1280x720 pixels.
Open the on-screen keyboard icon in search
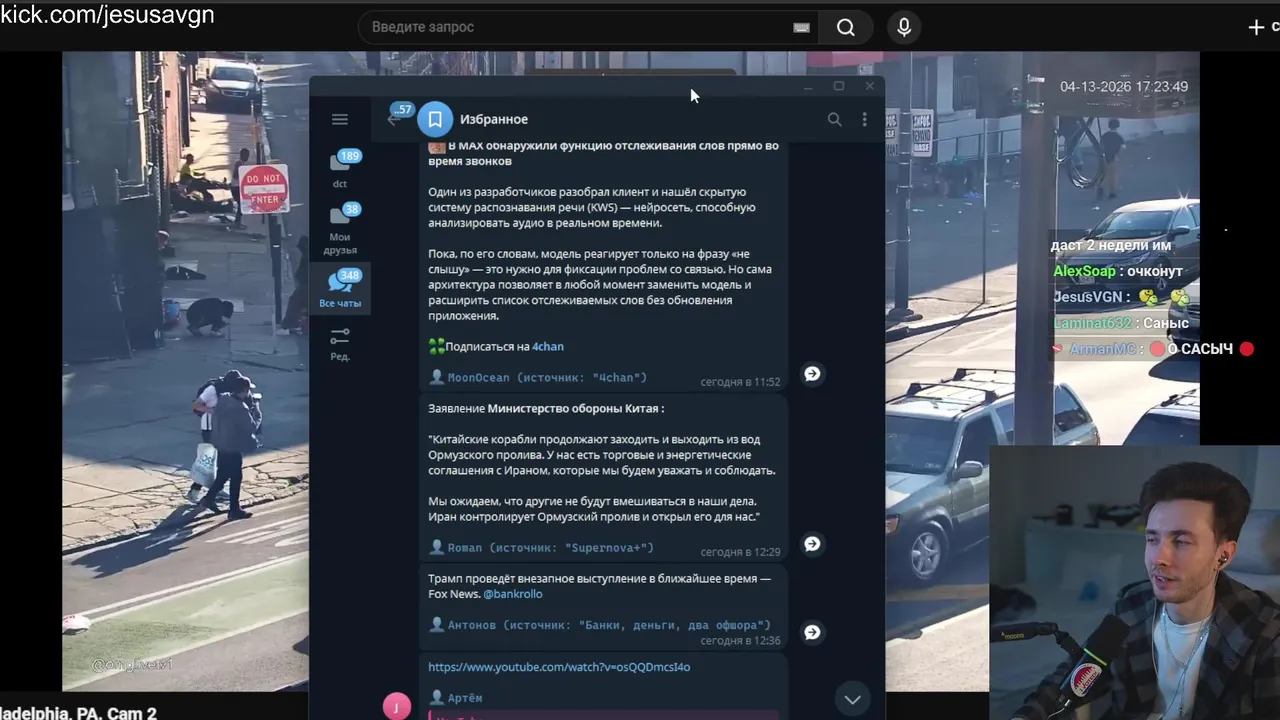tap(801, 27)
